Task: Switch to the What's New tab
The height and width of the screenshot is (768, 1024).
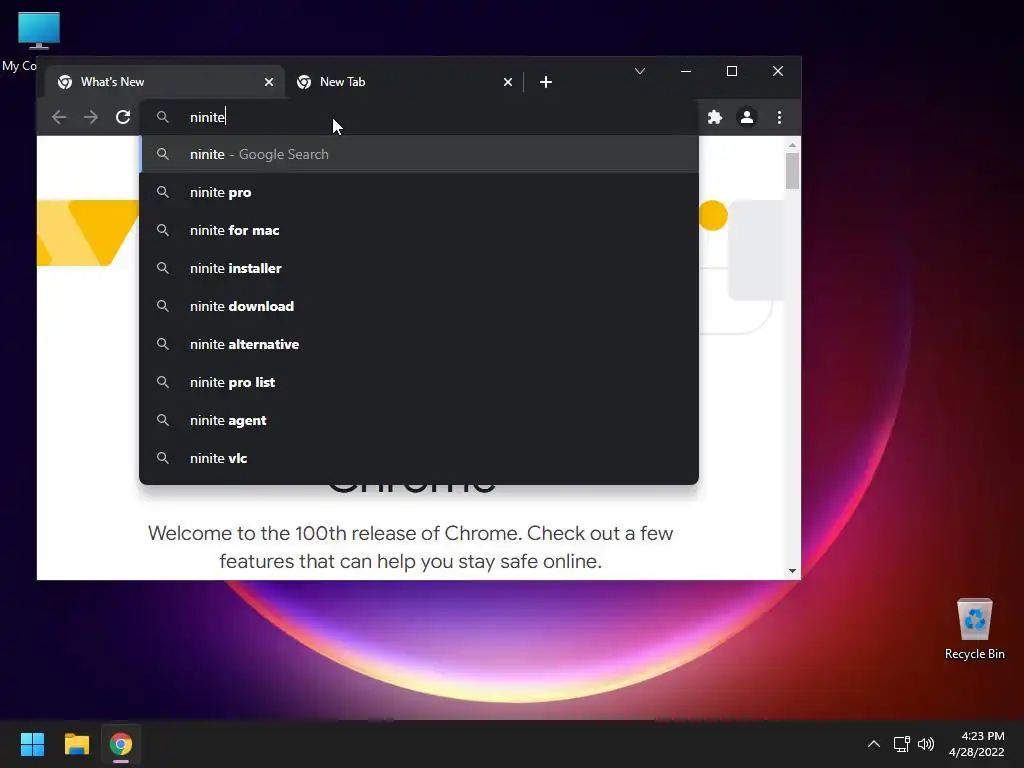Action: pyautogui.click(x=165, y=82)
